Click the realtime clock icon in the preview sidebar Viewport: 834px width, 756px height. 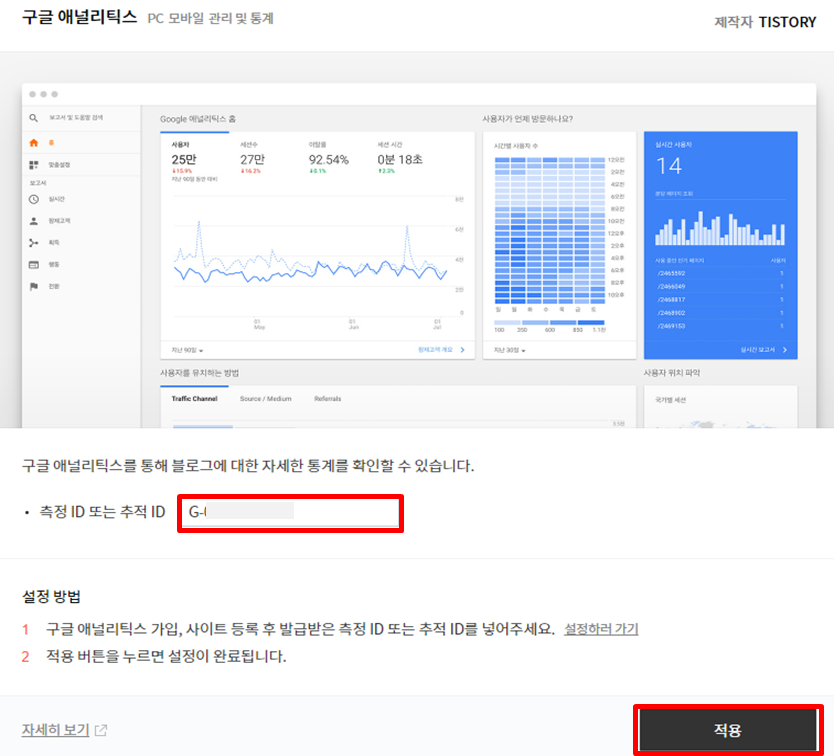point(34,199)
